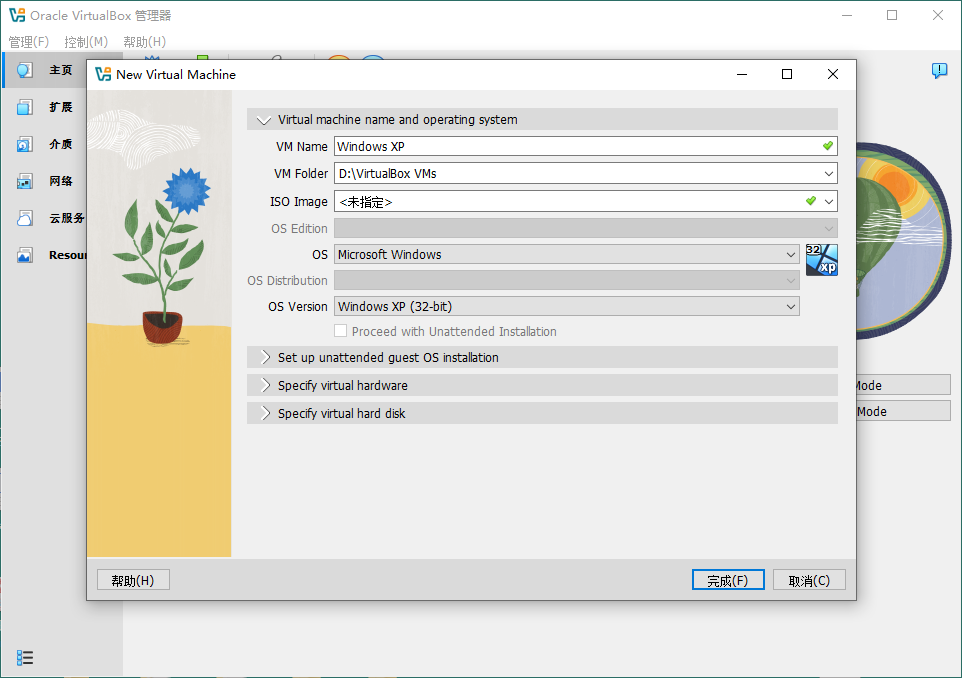Click the 云服务 cloud services icon
This screenshot has width=962, height=678.
click(25, 218)
